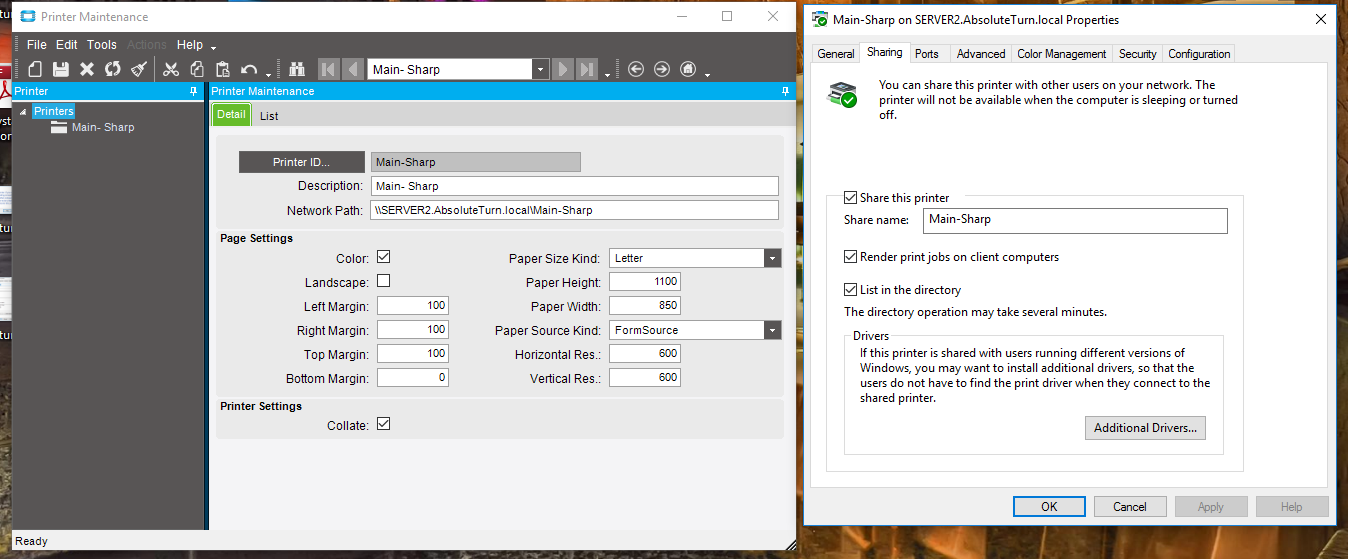Collapse the Printers tree node

click(23, 111)
